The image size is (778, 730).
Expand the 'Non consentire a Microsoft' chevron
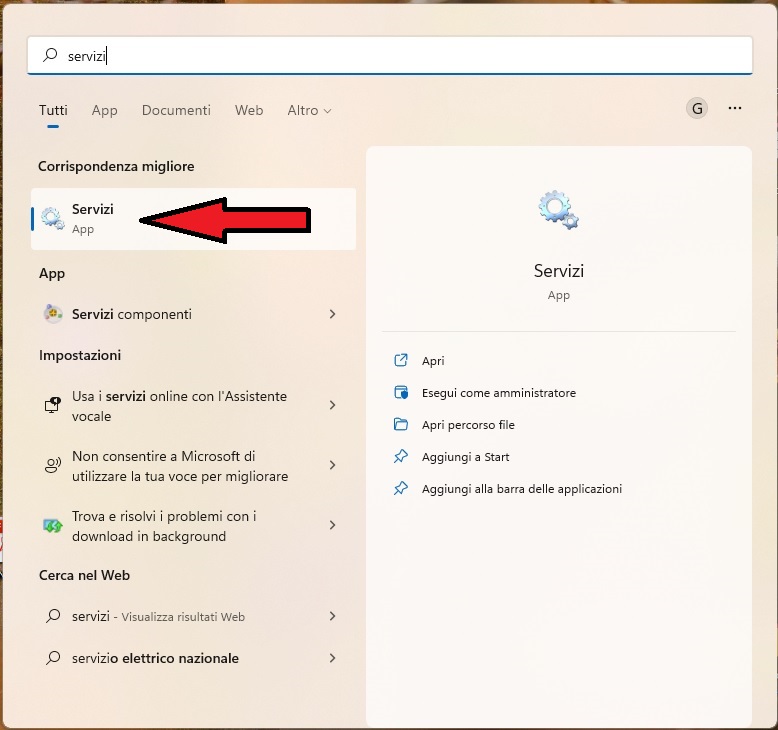(x=332, y=465)
